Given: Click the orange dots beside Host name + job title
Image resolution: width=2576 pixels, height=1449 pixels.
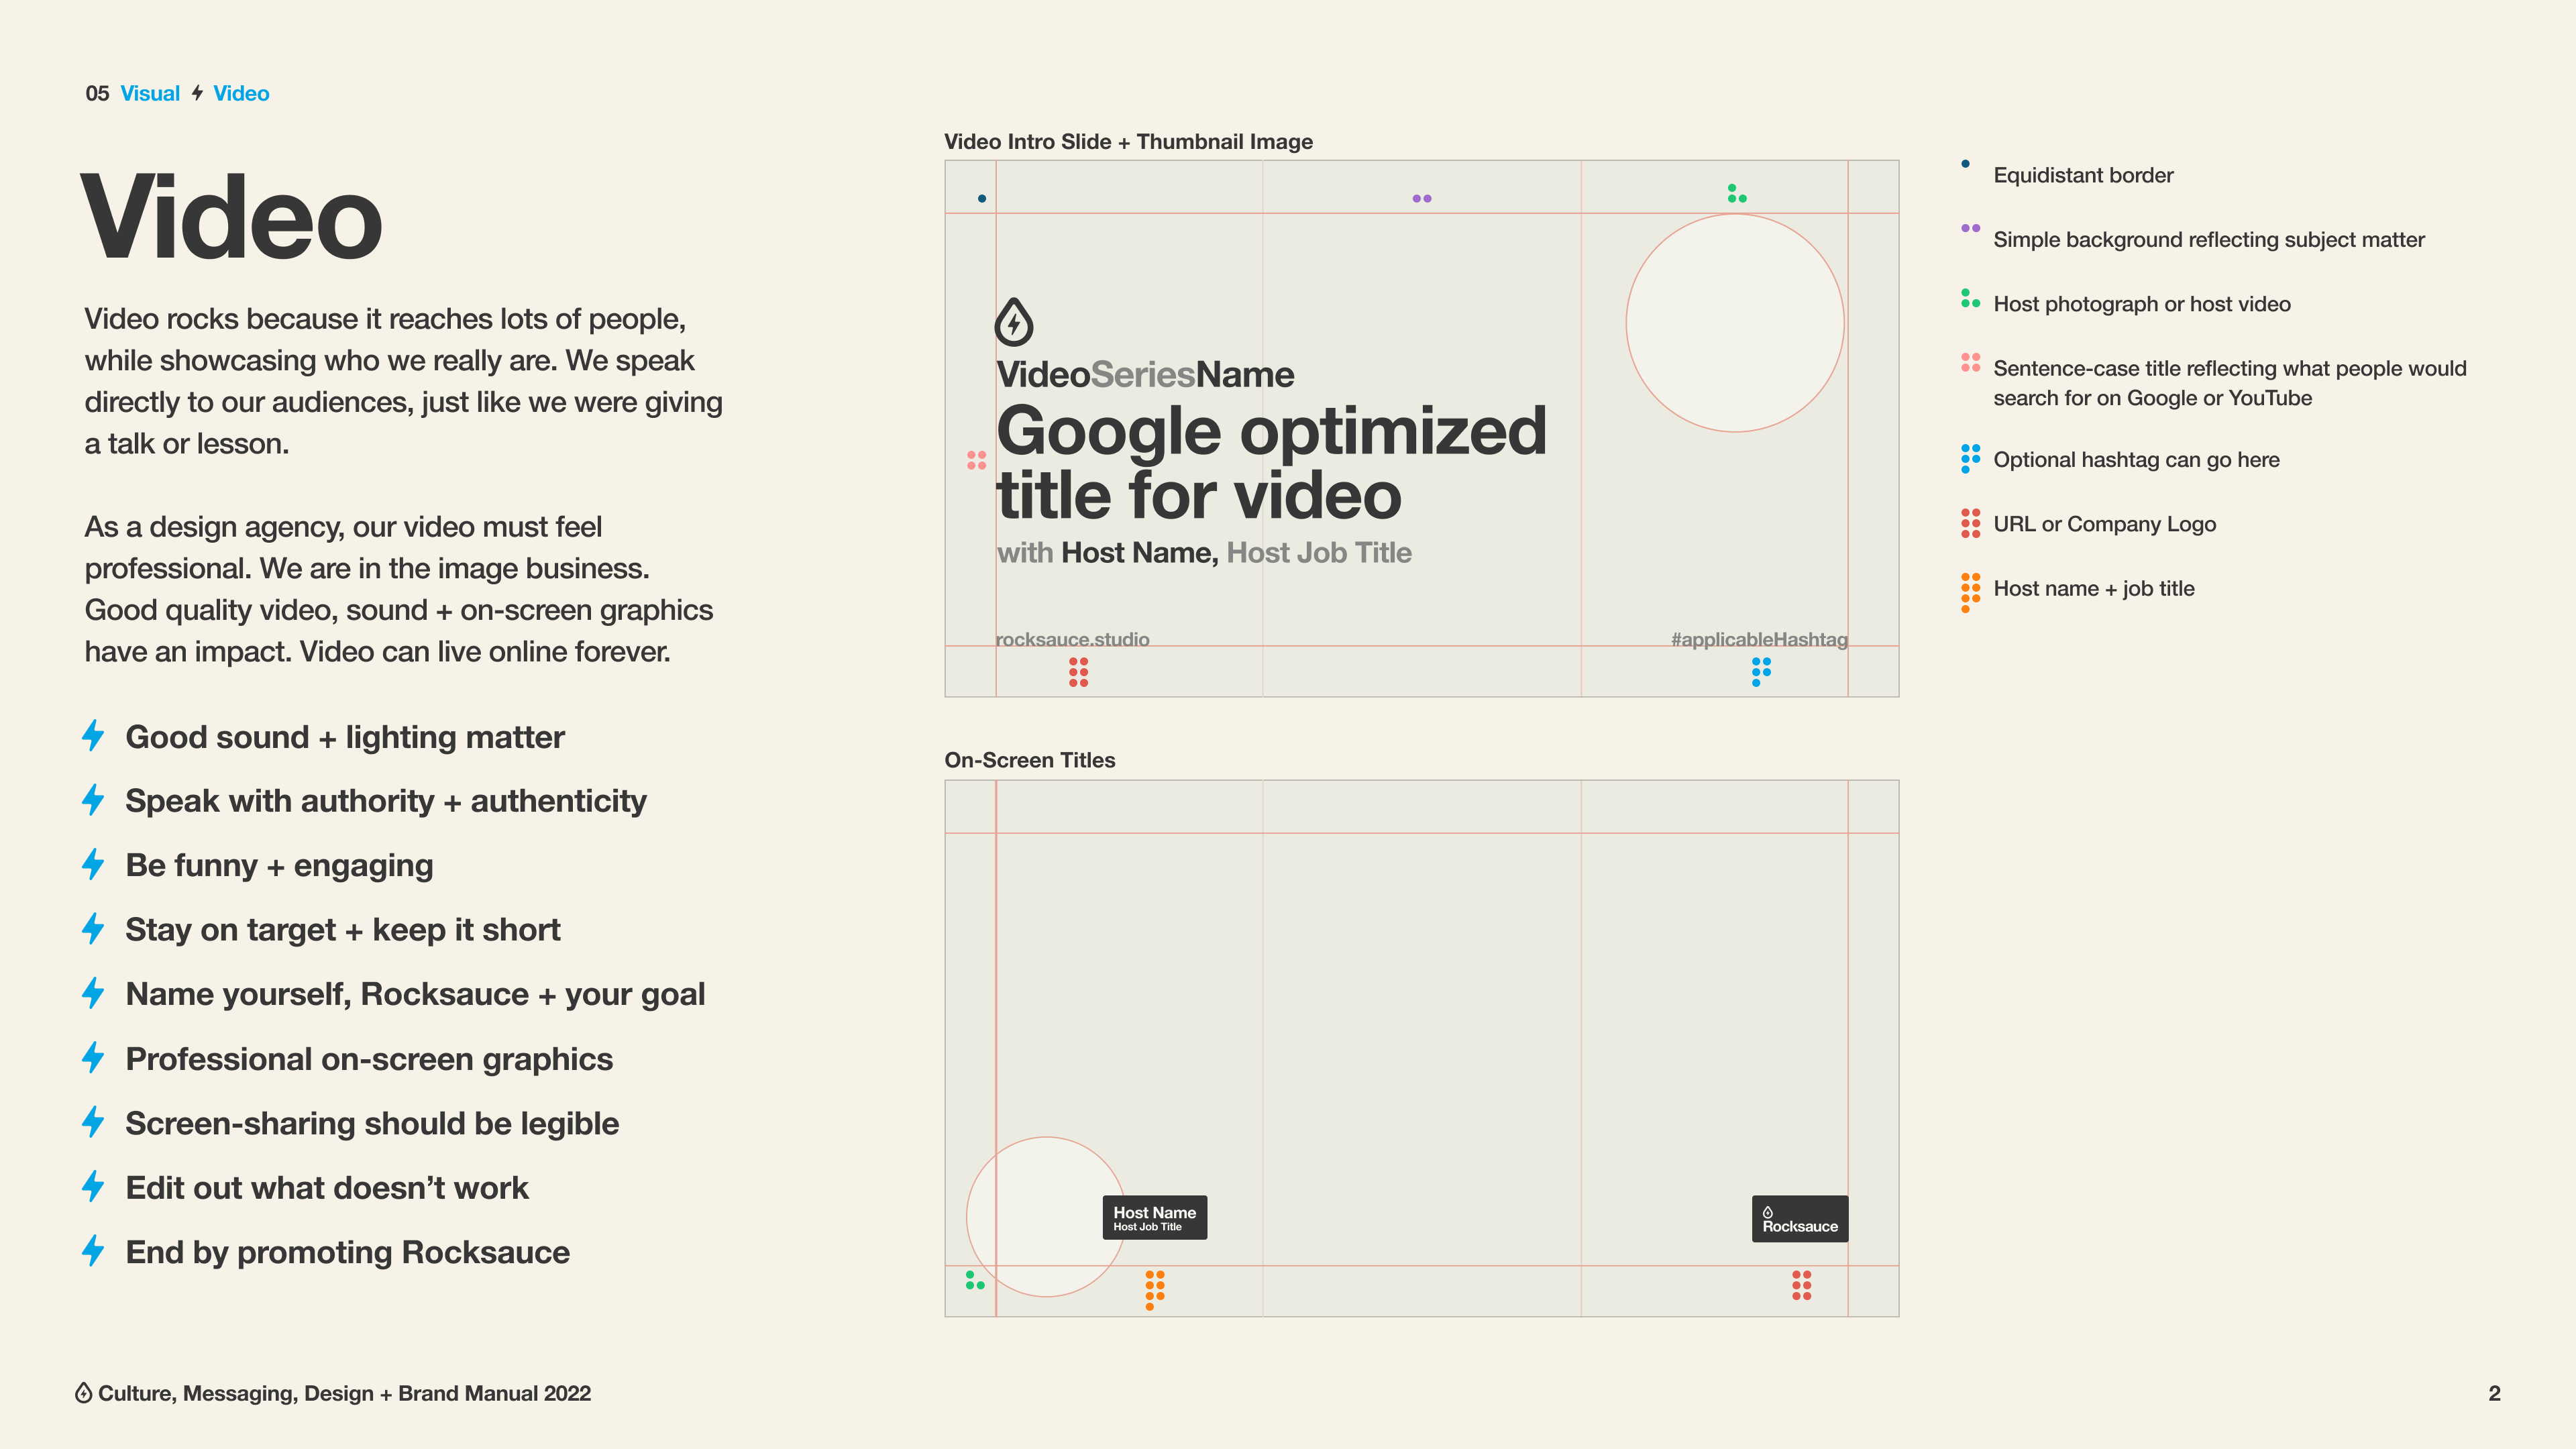Looking at the screenshot, I should click(x=1970, y=592).
